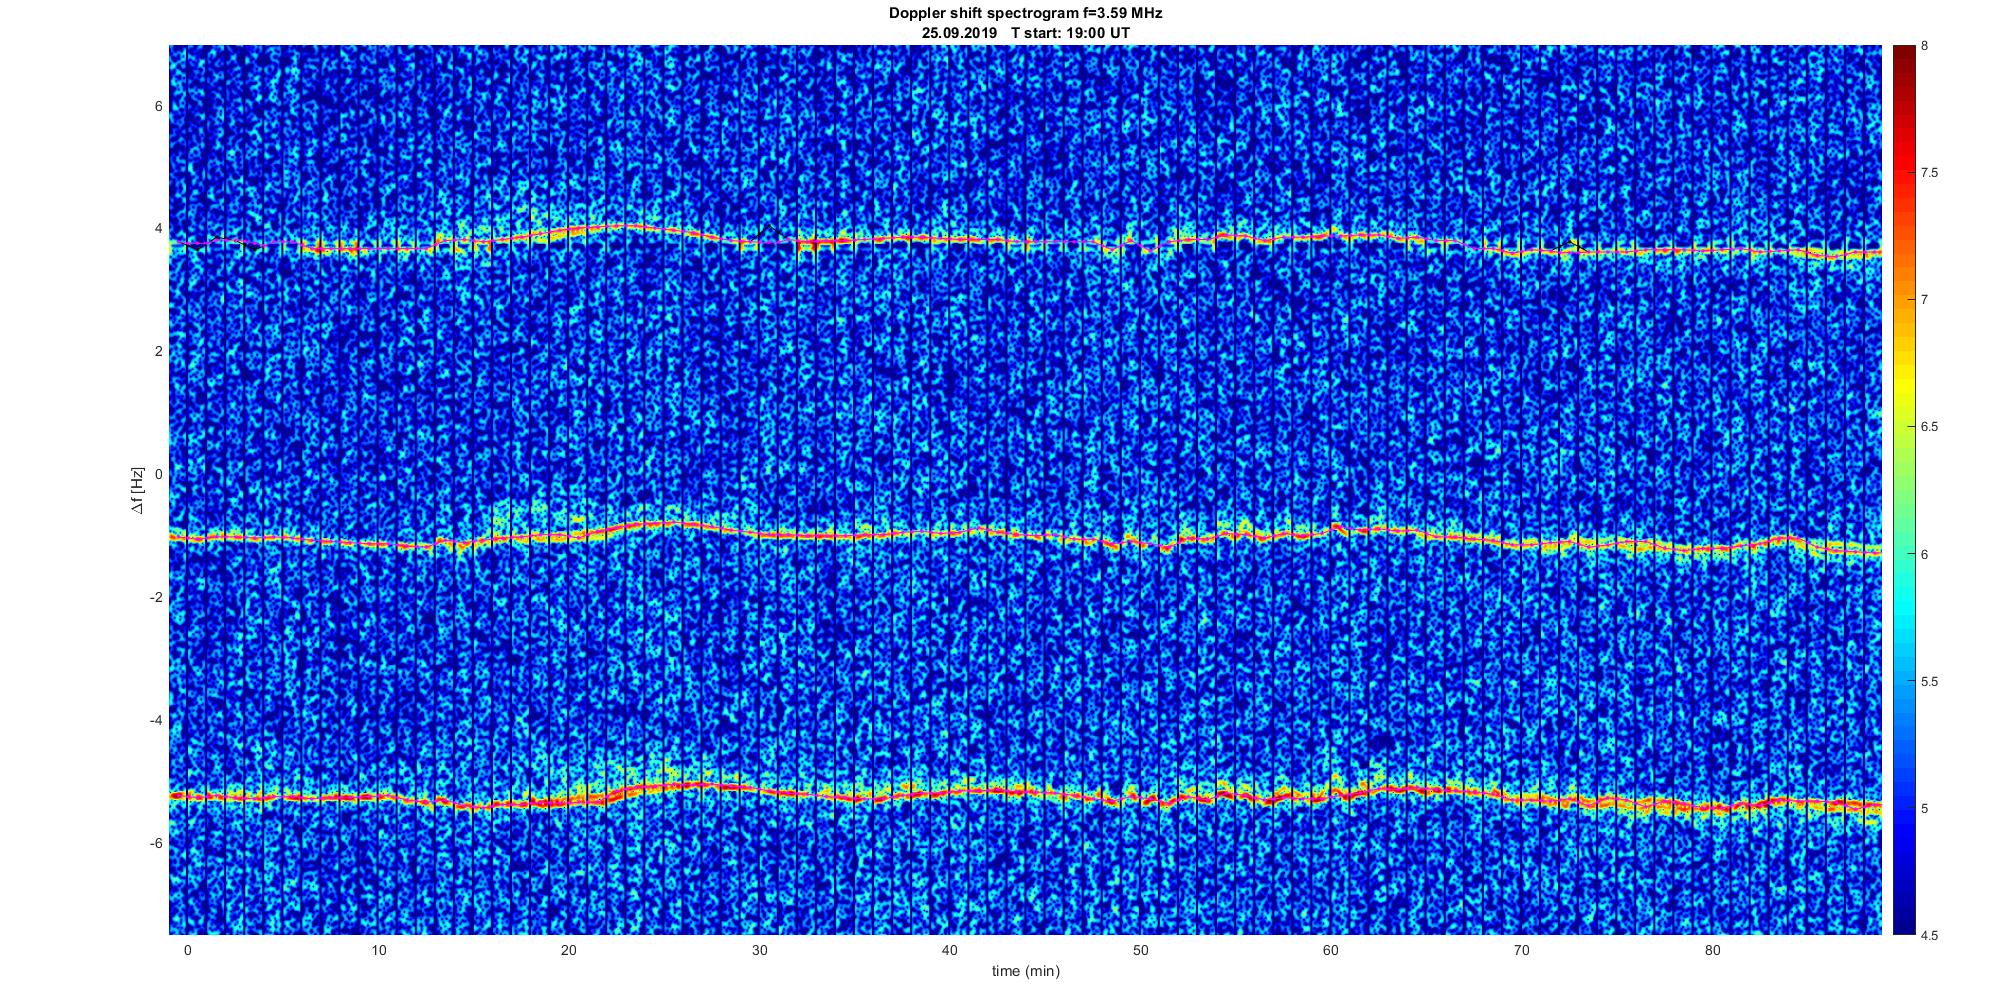Click the x-axis tick label '40'
This screenshot has height=1003, width=2000.
click(950, 950)
